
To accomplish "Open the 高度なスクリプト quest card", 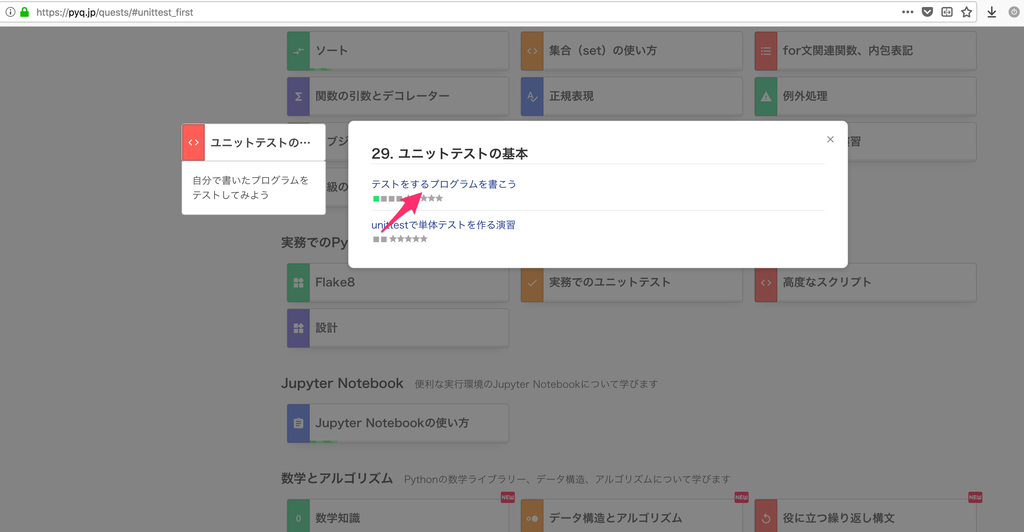I will pyautogui.click(x=865, y=283).
